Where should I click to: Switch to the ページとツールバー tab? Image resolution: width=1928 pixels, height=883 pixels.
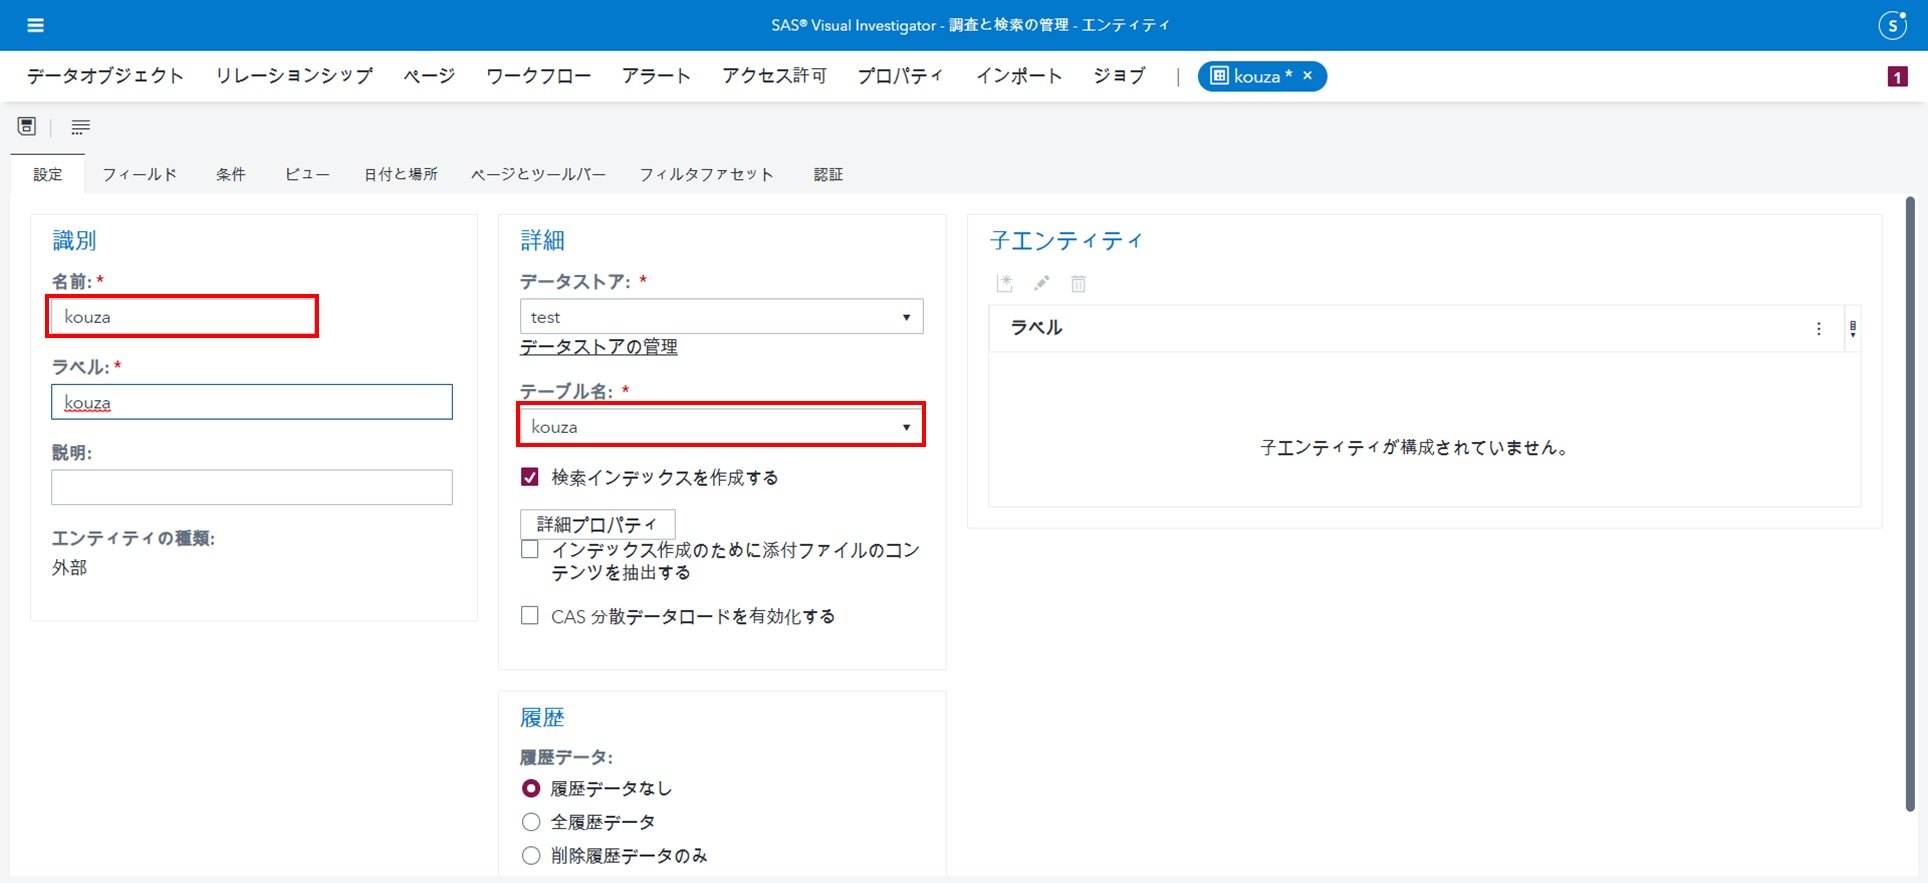point(538,174)
